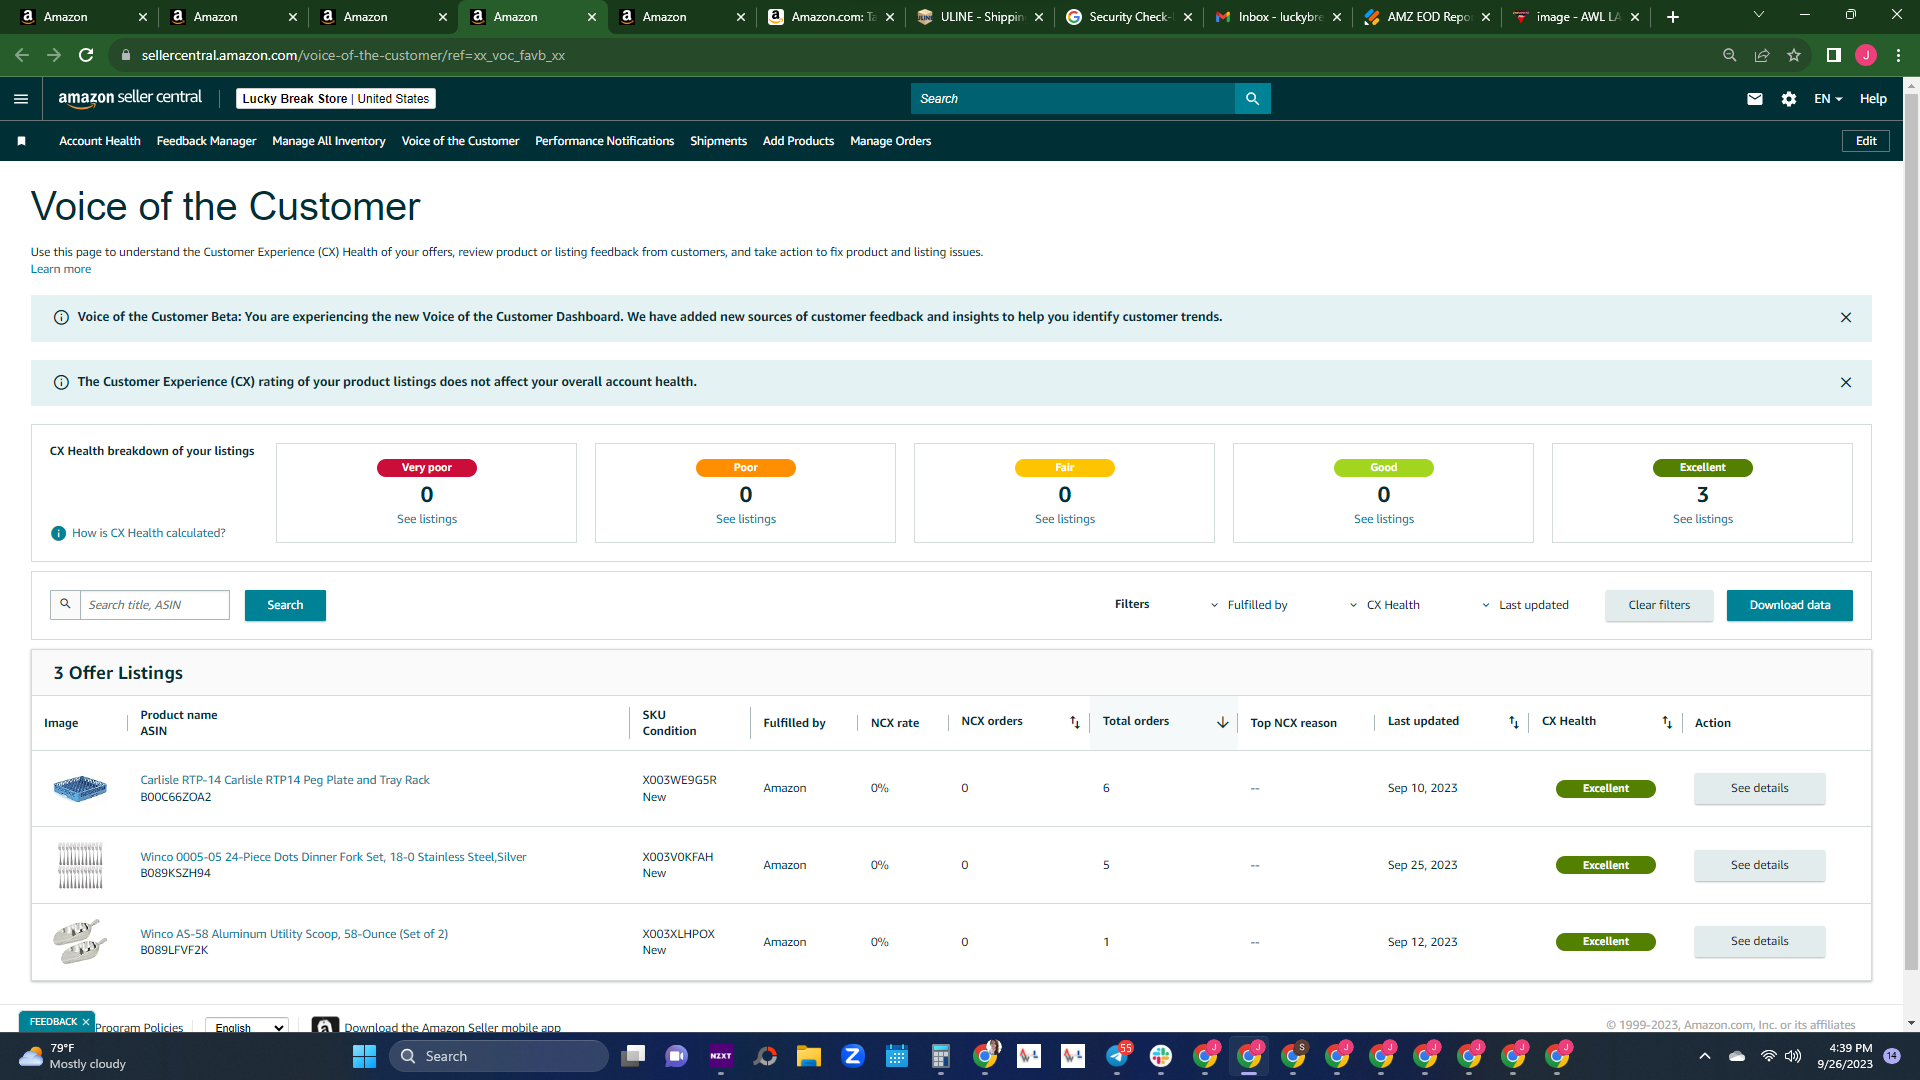Open Slack from the taskbar
Image resolution: width=1920 pixels, height=1080 pixels.
(1161, 1056)
